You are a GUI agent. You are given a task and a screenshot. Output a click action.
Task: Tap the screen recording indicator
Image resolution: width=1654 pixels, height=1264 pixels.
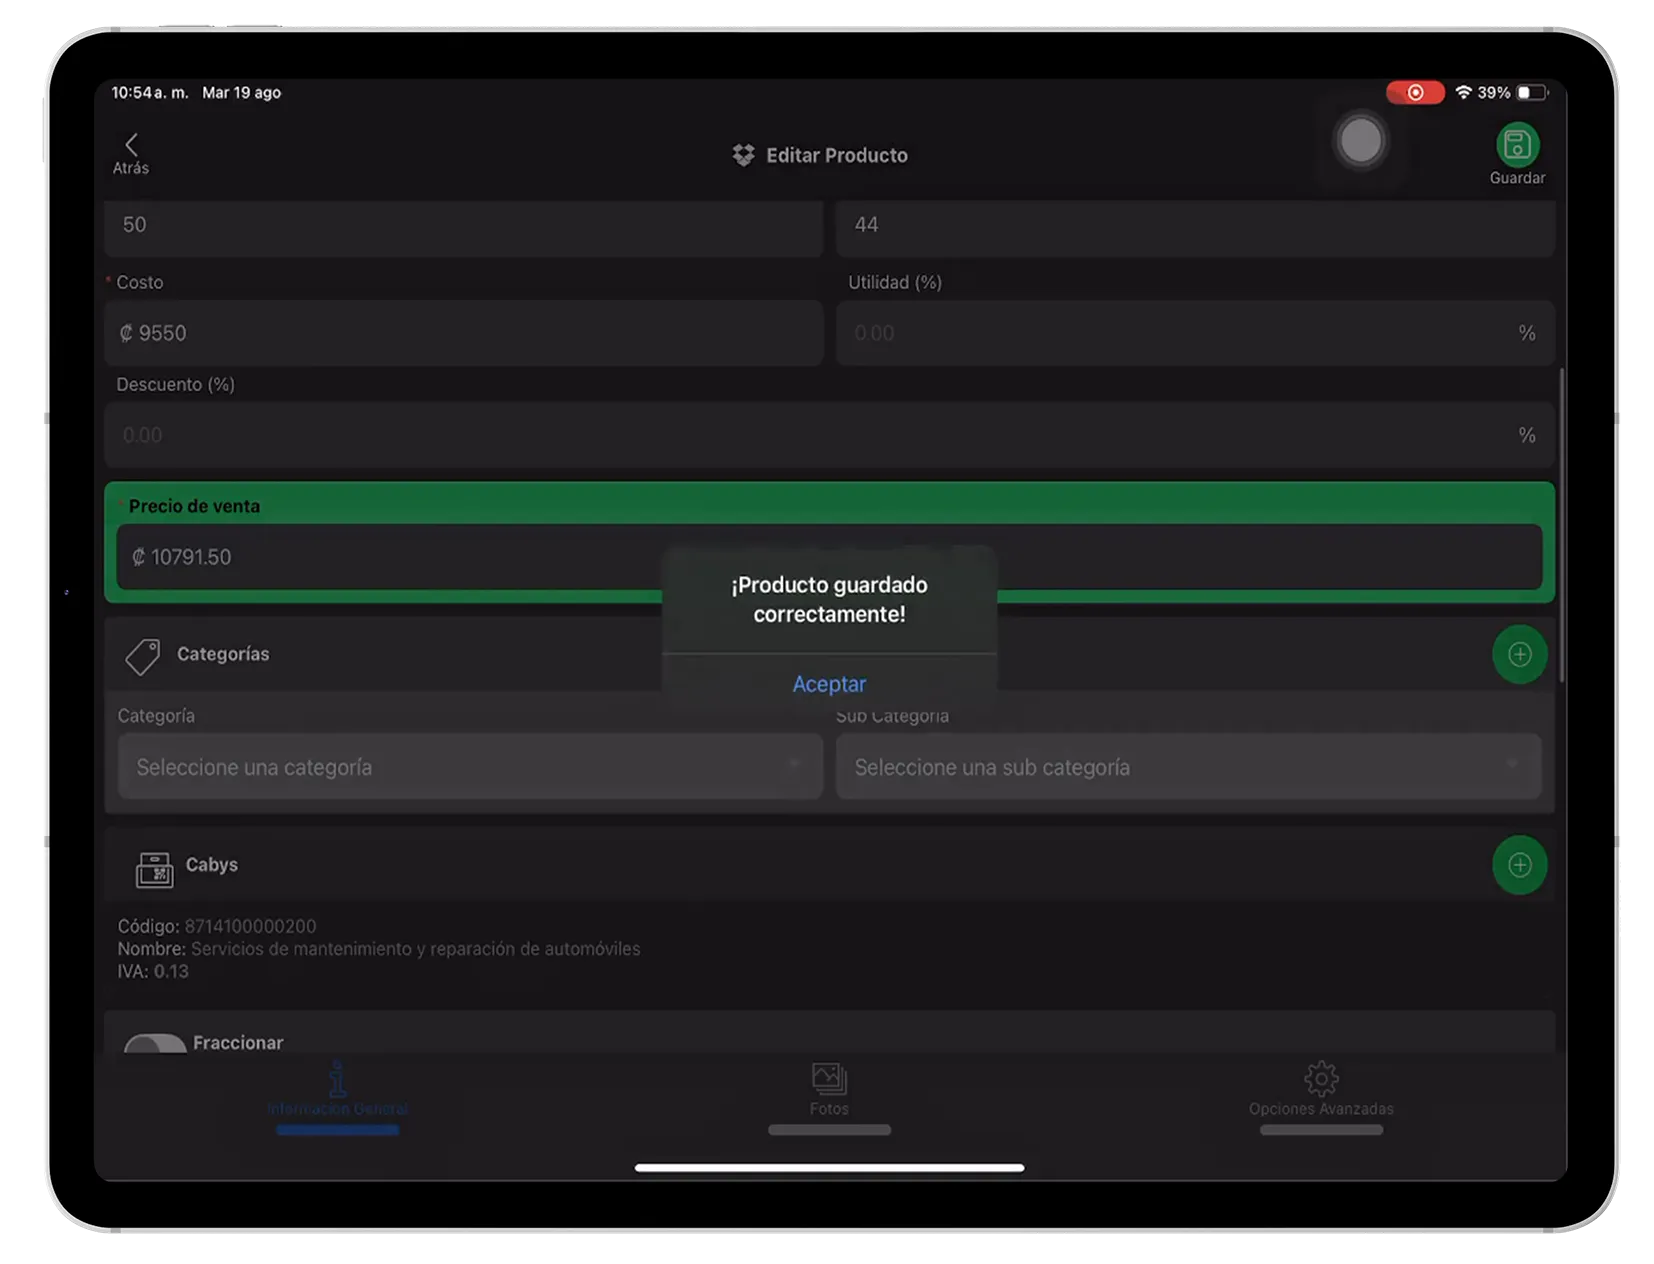(1414, 93)
